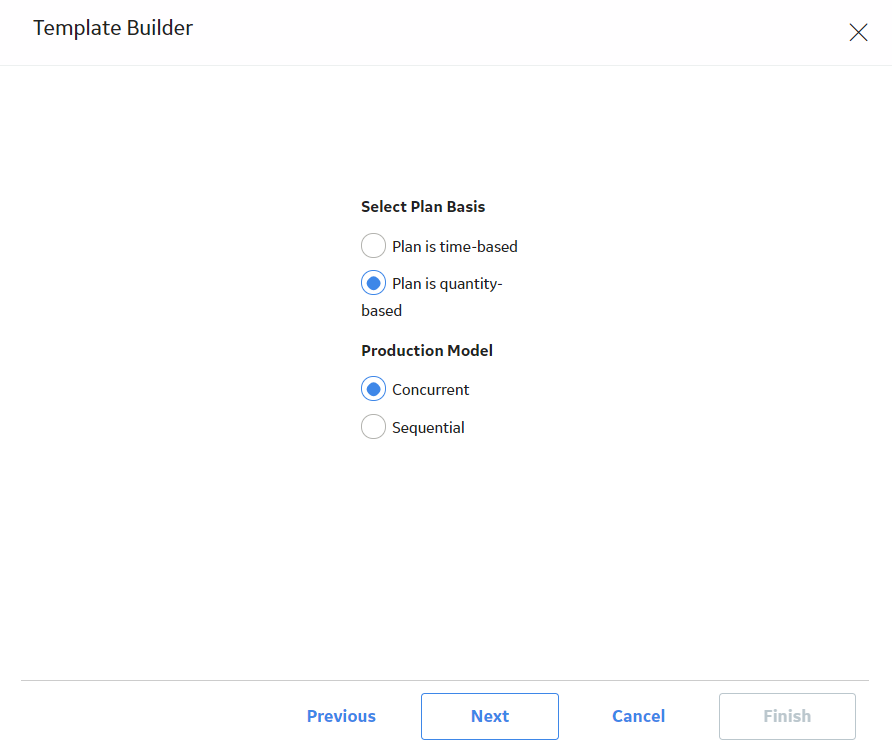Click the 'Concurrent' option label text
892x753 pixels.
pyautogui.click(x=430, y=390)
